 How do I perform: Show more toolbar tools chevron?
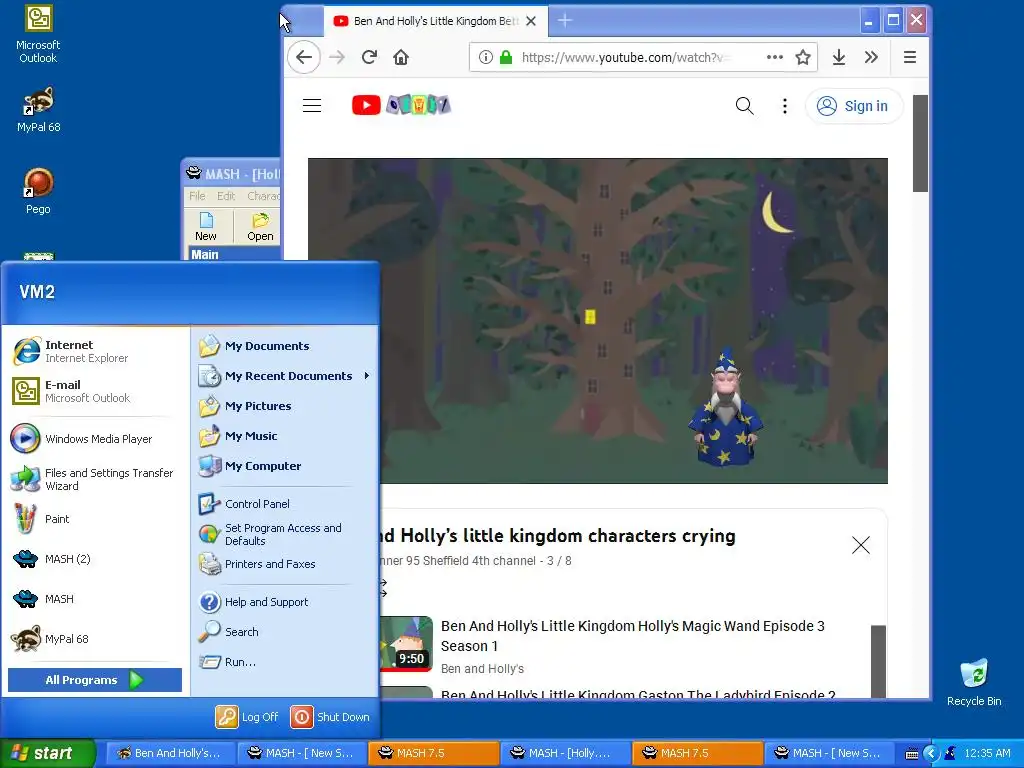point(871,57)
